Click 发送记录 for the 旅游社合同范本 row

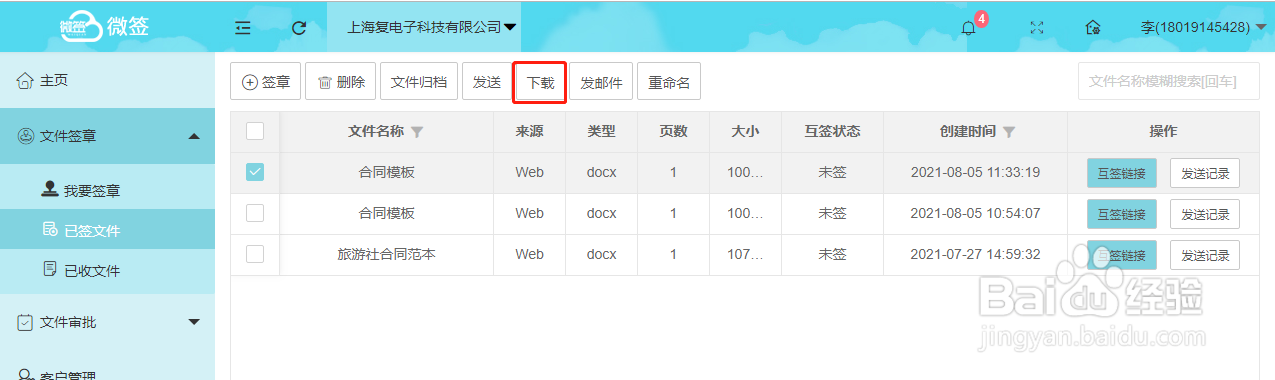click(1205, 255)
